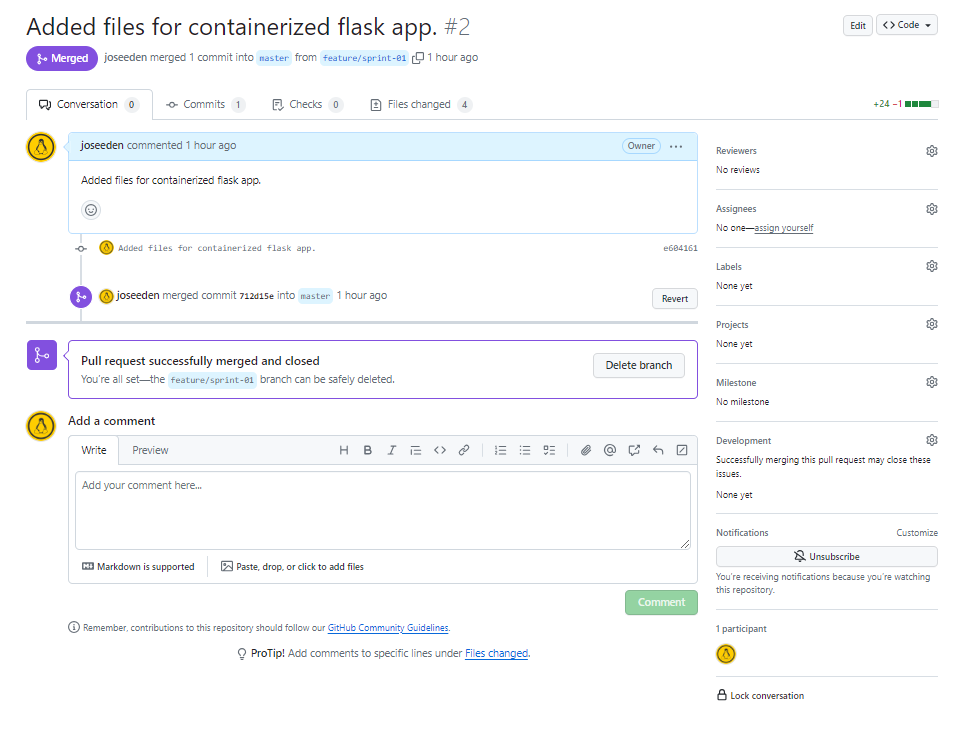964x730 pixels.
Task: Open the GitHub Community Guidelines link
Action: point(388,628)
